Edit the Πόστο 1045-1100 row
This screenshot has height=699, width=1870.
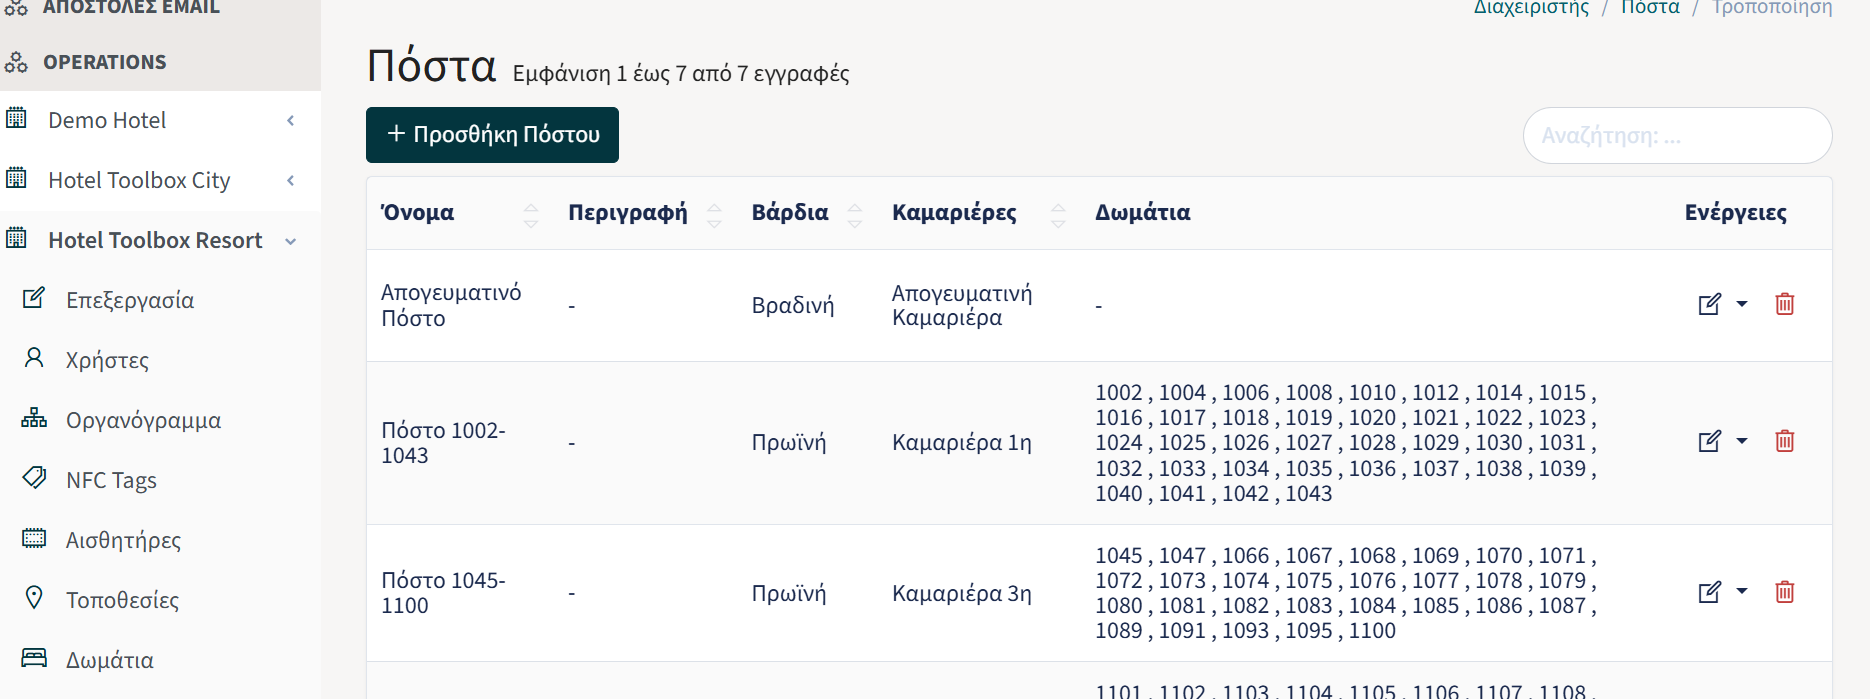[x=1710, y=592]
